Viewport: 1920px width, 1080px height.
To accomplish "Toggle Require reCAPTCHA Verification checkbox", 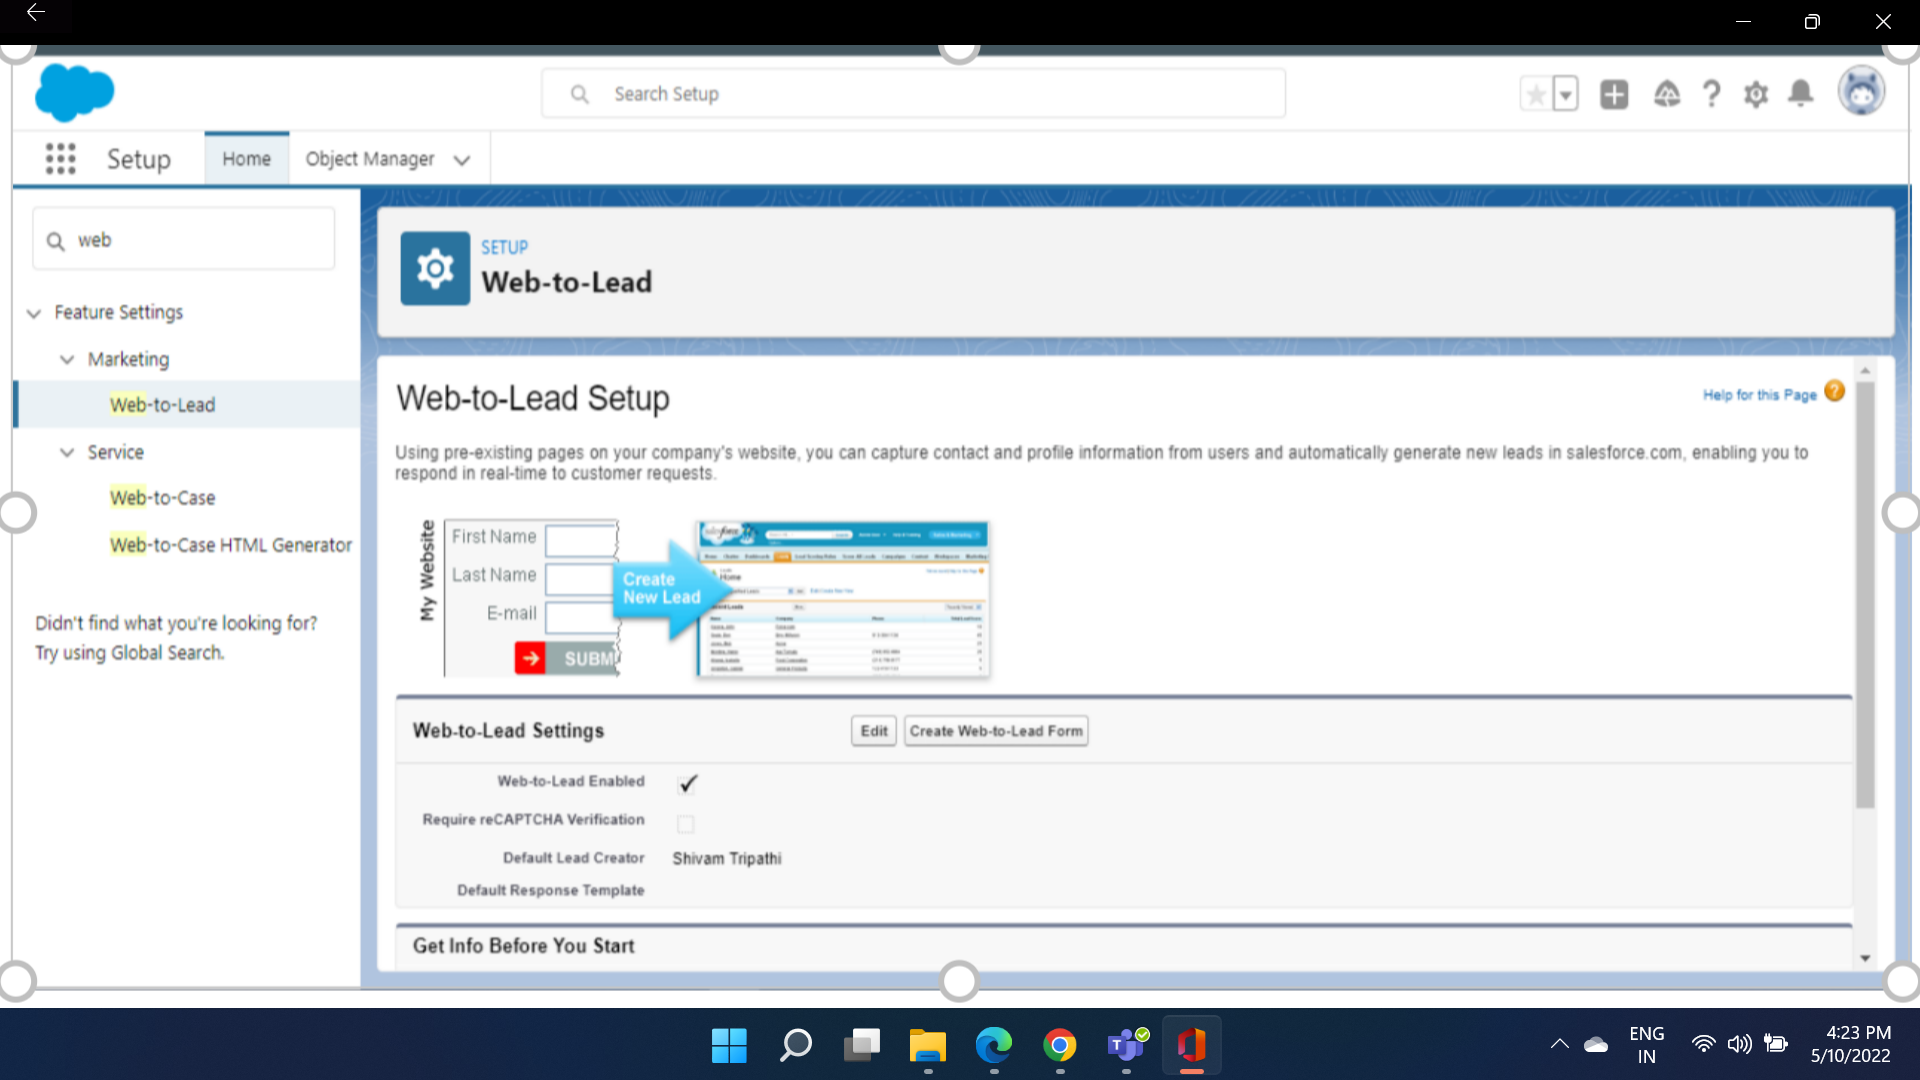I will click(x=685, y=824).
